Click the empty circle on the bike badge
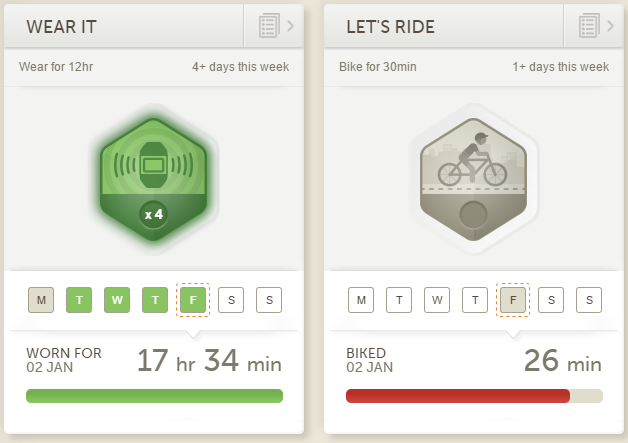This screenshot has width=628, height=443. tap(473, 215)
